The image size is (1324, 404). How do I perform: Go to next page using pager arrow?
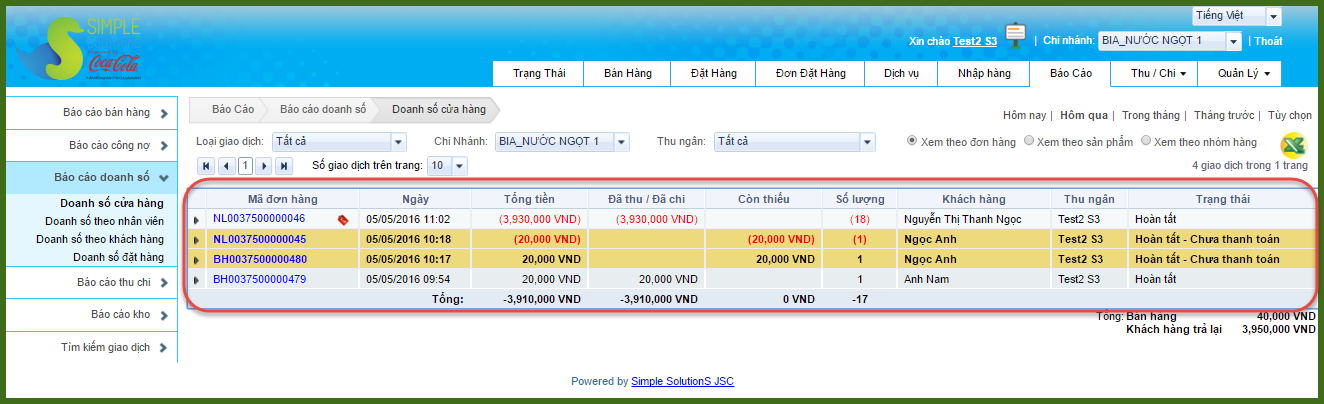(x=264, y=166)
